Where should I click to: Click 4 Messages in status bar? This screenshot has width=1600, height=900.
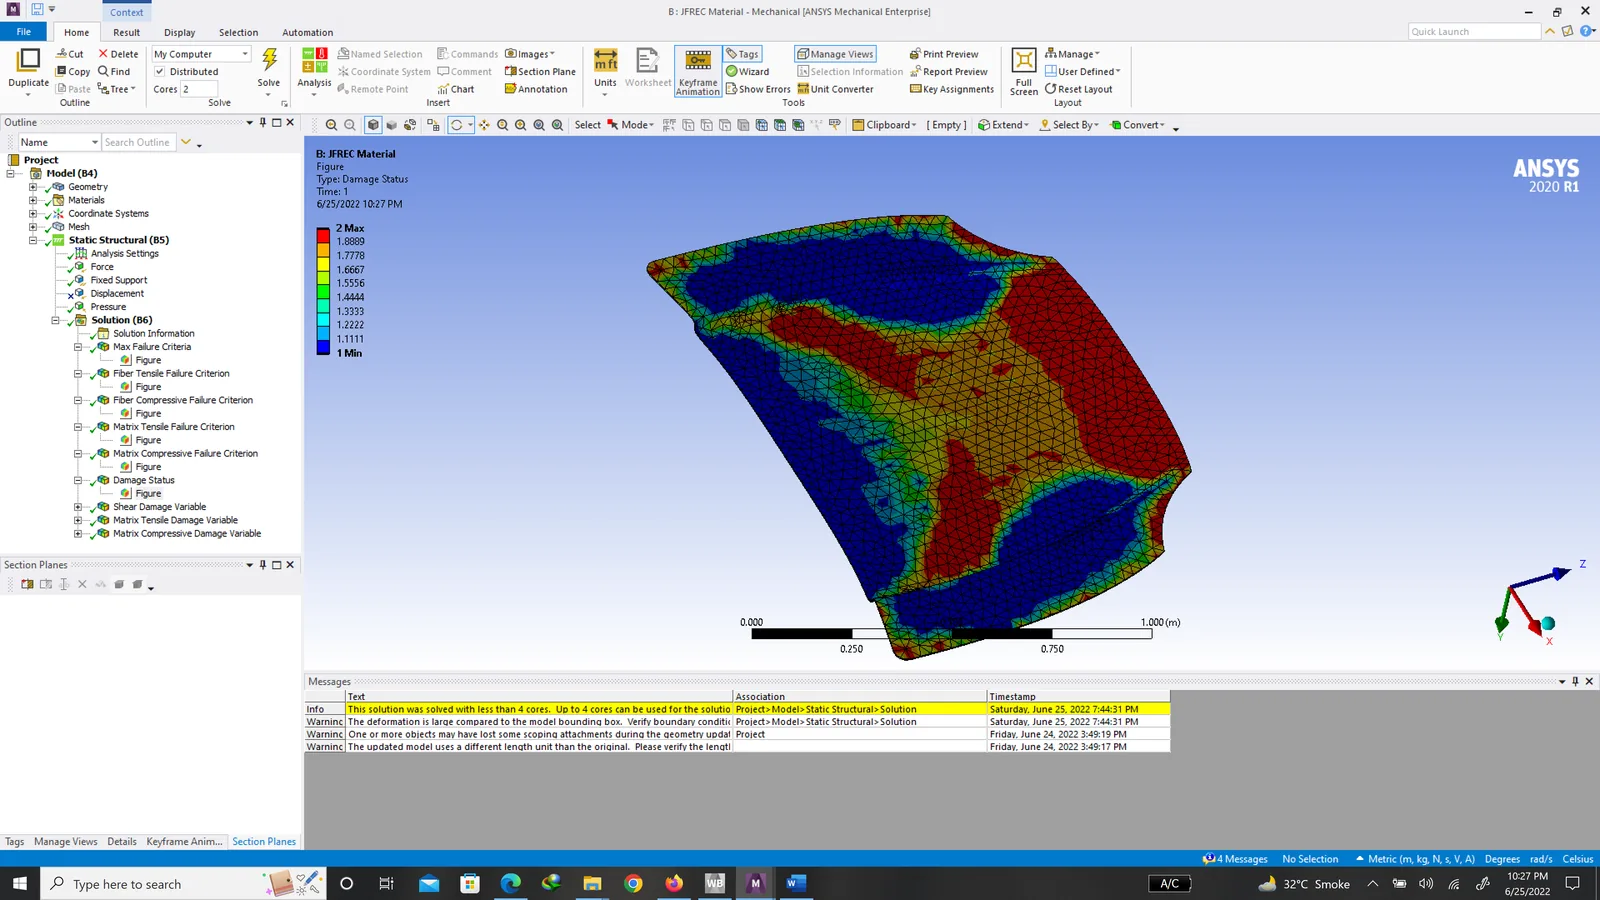point(1235,859)
